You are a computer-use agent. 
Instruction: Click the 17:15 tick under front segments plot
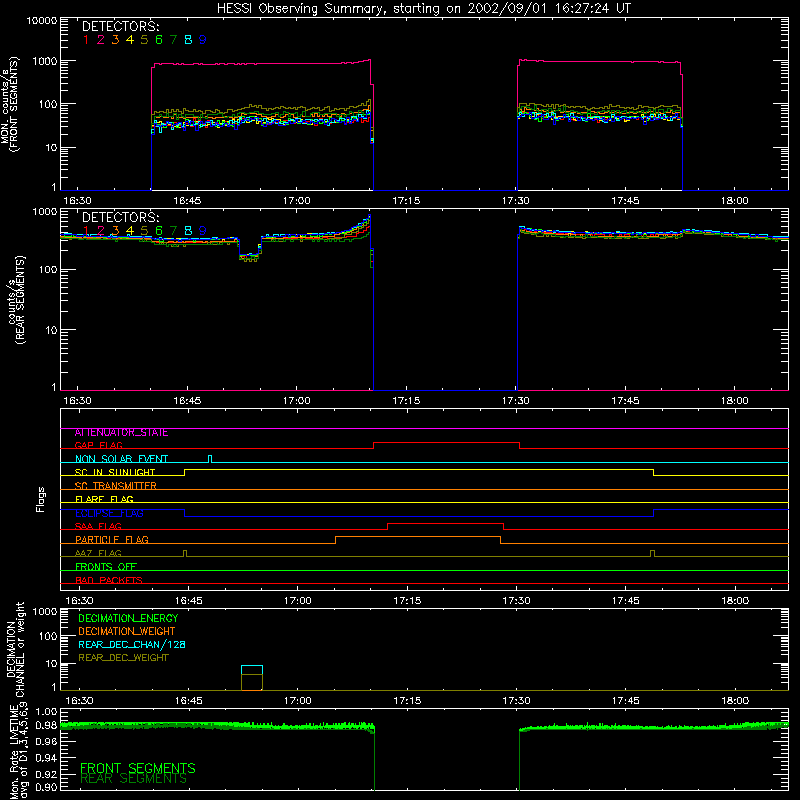tap(406, 201)
